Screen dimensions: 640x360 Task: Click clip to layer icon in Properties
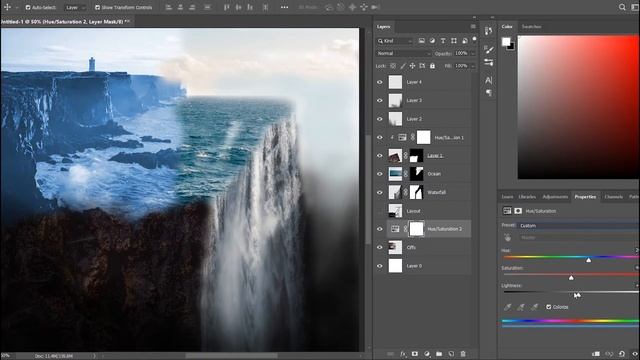596,354
